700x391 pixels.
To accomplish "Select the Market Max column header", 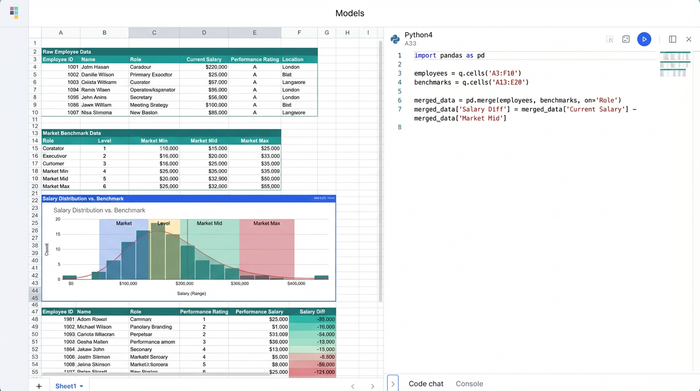I will click(x=254, y=141).
